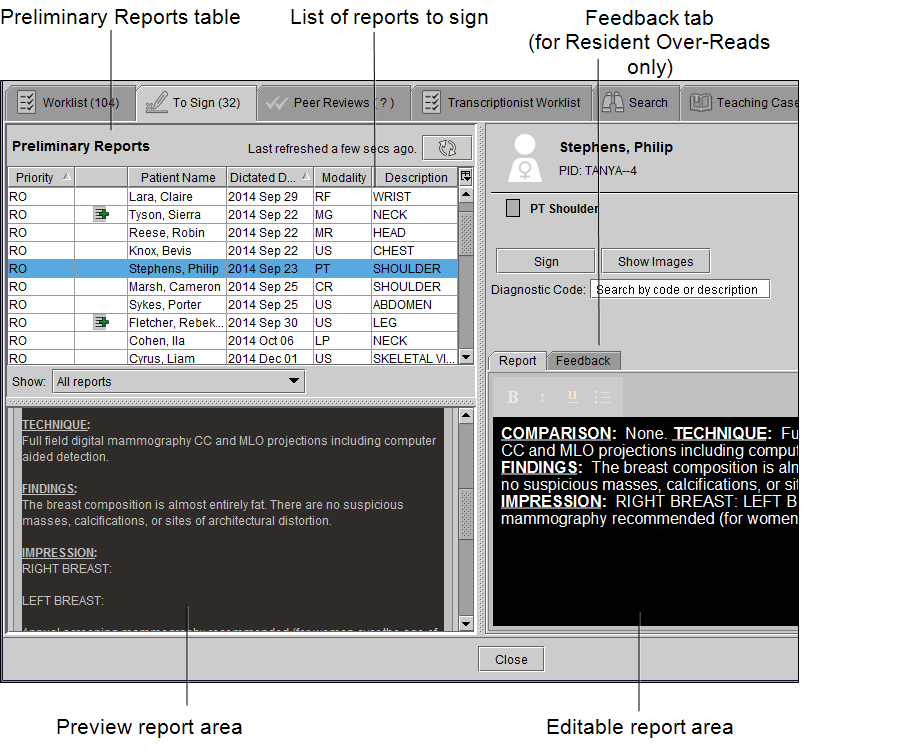This screenshot has width=900, height=755.
Task: Sort by the Priority column header
Action: (41, 177)
